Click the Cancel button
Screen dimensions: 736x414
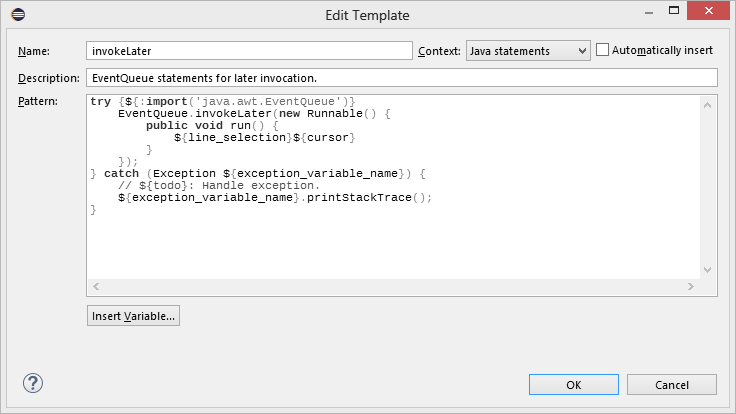tap(672, 385)
